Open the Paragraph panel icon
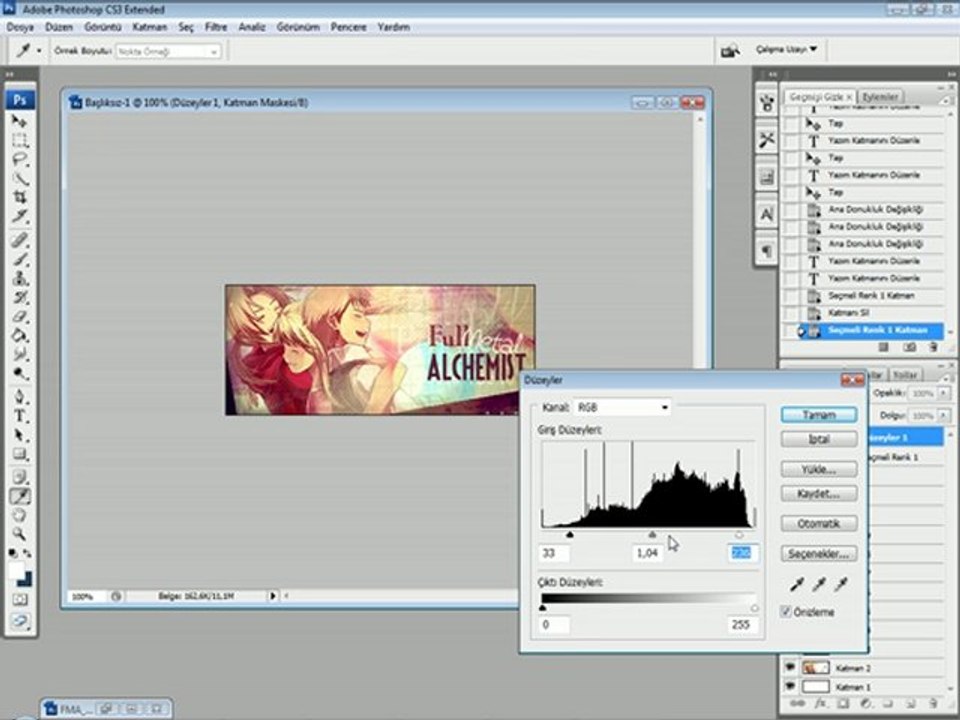The image size is (960, 720). click(767, 250)
